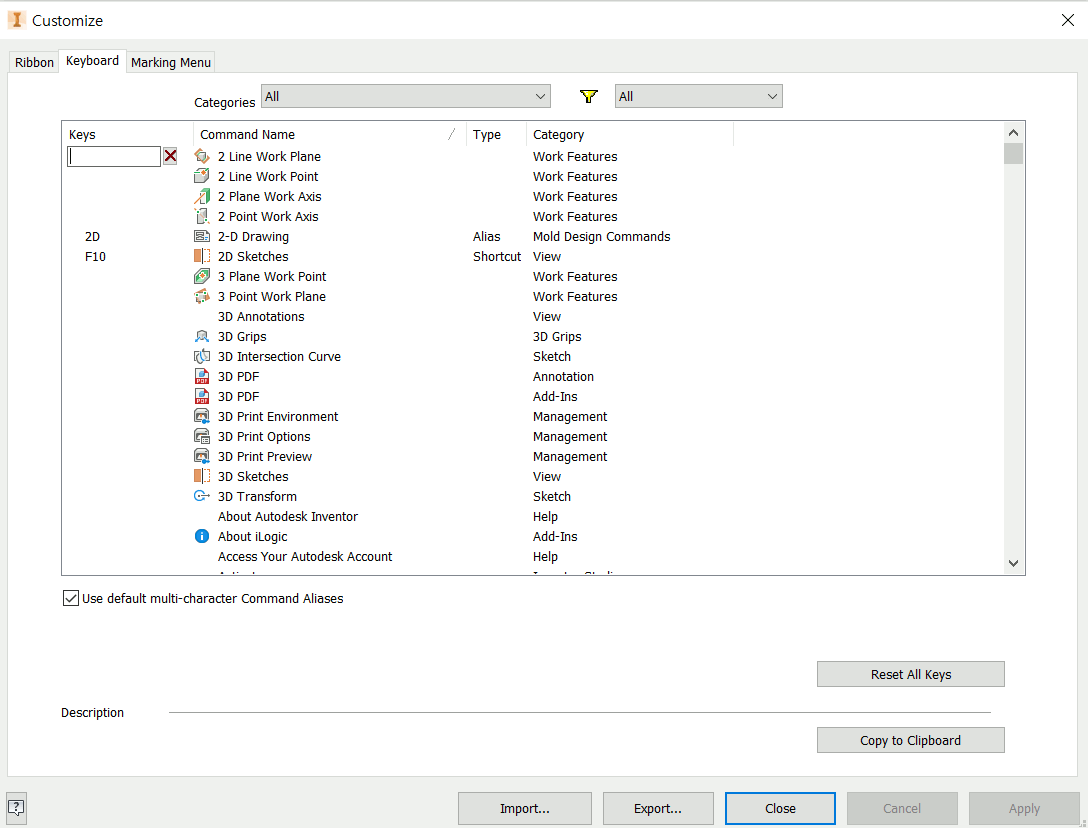Click the 2 Line Work Plane icon
Viewport: 1088px width, 828px height.
click(x=201, y=156)
